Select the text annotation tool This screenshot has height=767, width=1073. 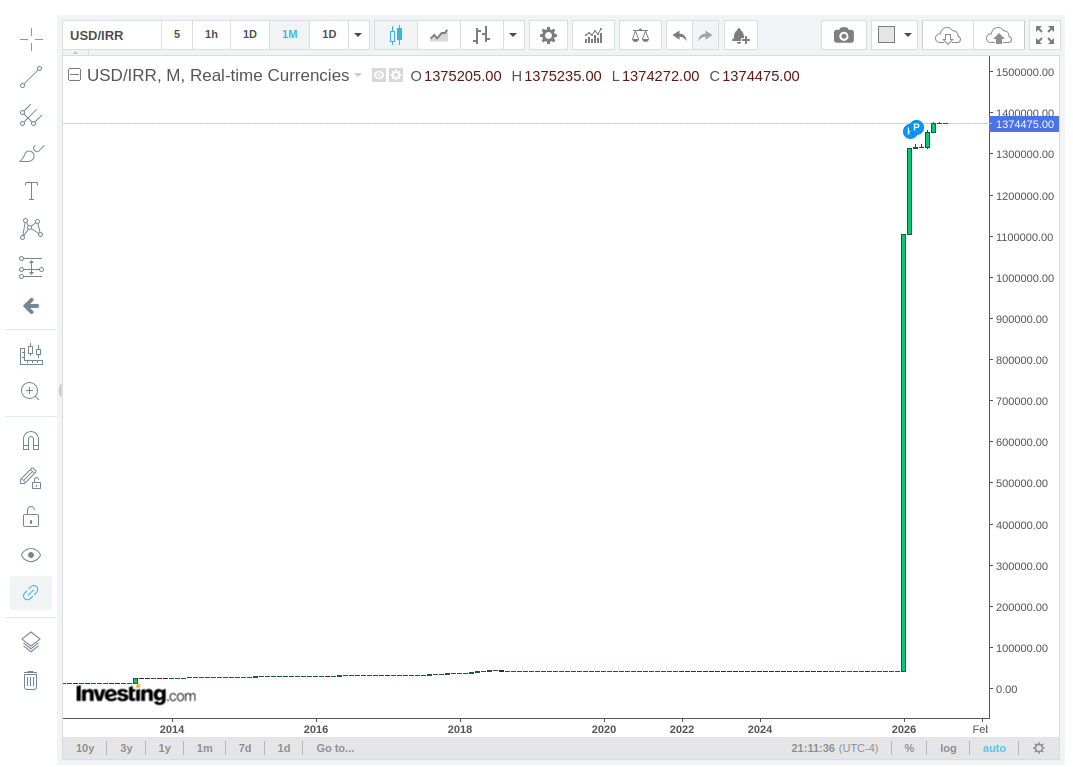(31, 191)
